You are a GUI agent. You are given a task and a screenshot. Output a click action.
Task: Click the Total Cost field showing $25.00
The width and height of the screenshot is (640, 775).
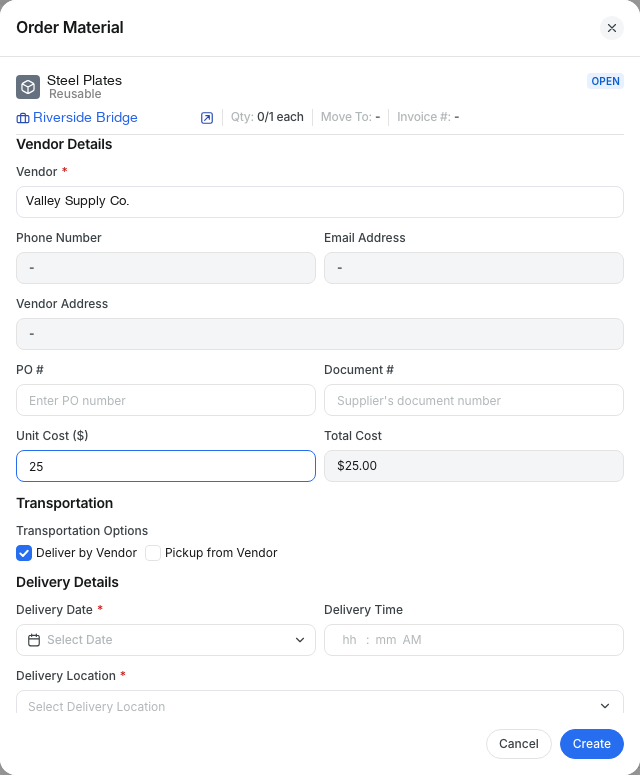pos(473,466)
